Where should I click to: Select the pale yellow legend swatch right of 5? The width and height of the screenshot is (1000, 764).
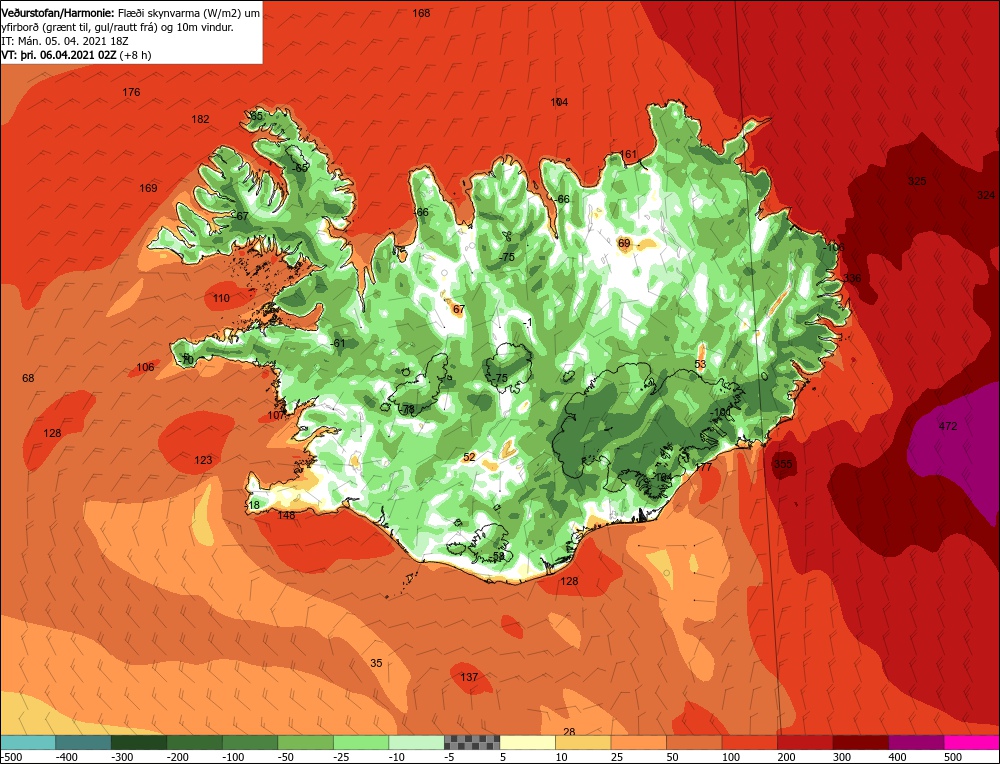527,742
